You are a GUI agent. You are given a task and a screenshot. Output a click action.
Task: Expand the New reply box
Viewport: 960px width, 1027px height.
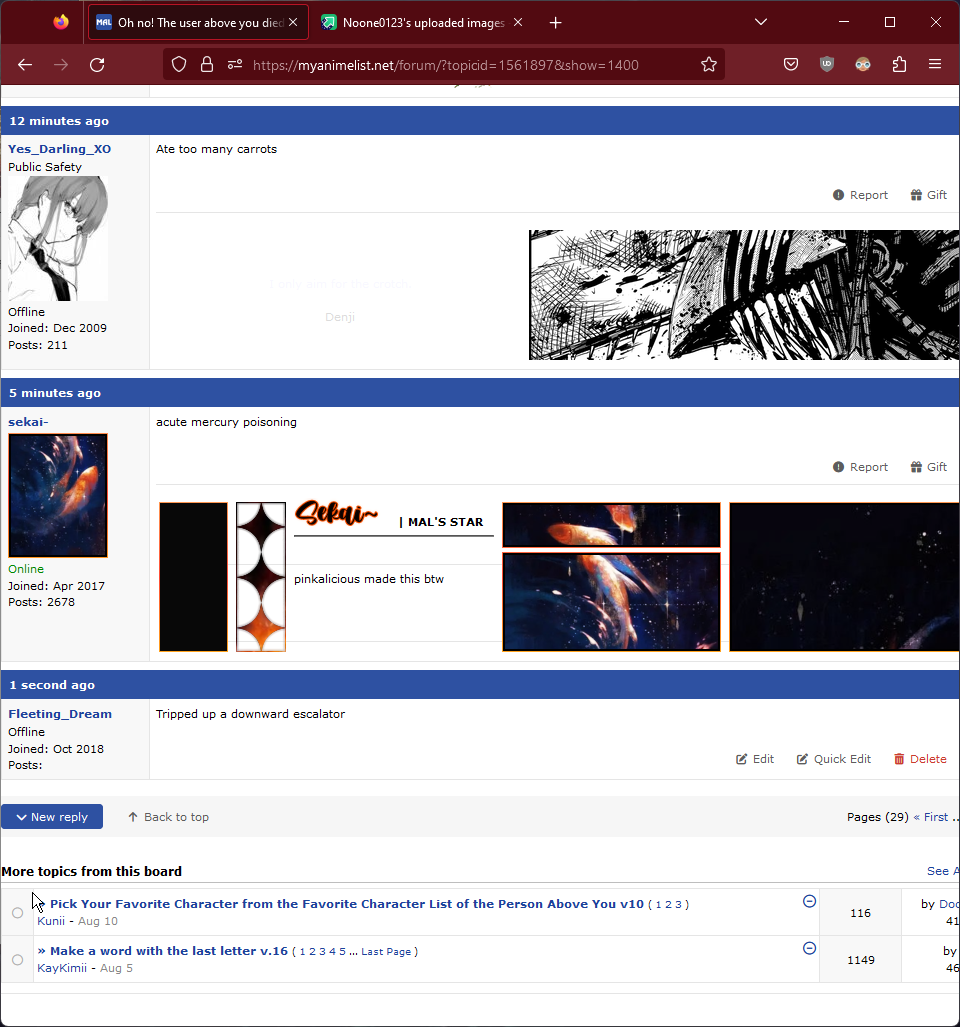(52, 817)
